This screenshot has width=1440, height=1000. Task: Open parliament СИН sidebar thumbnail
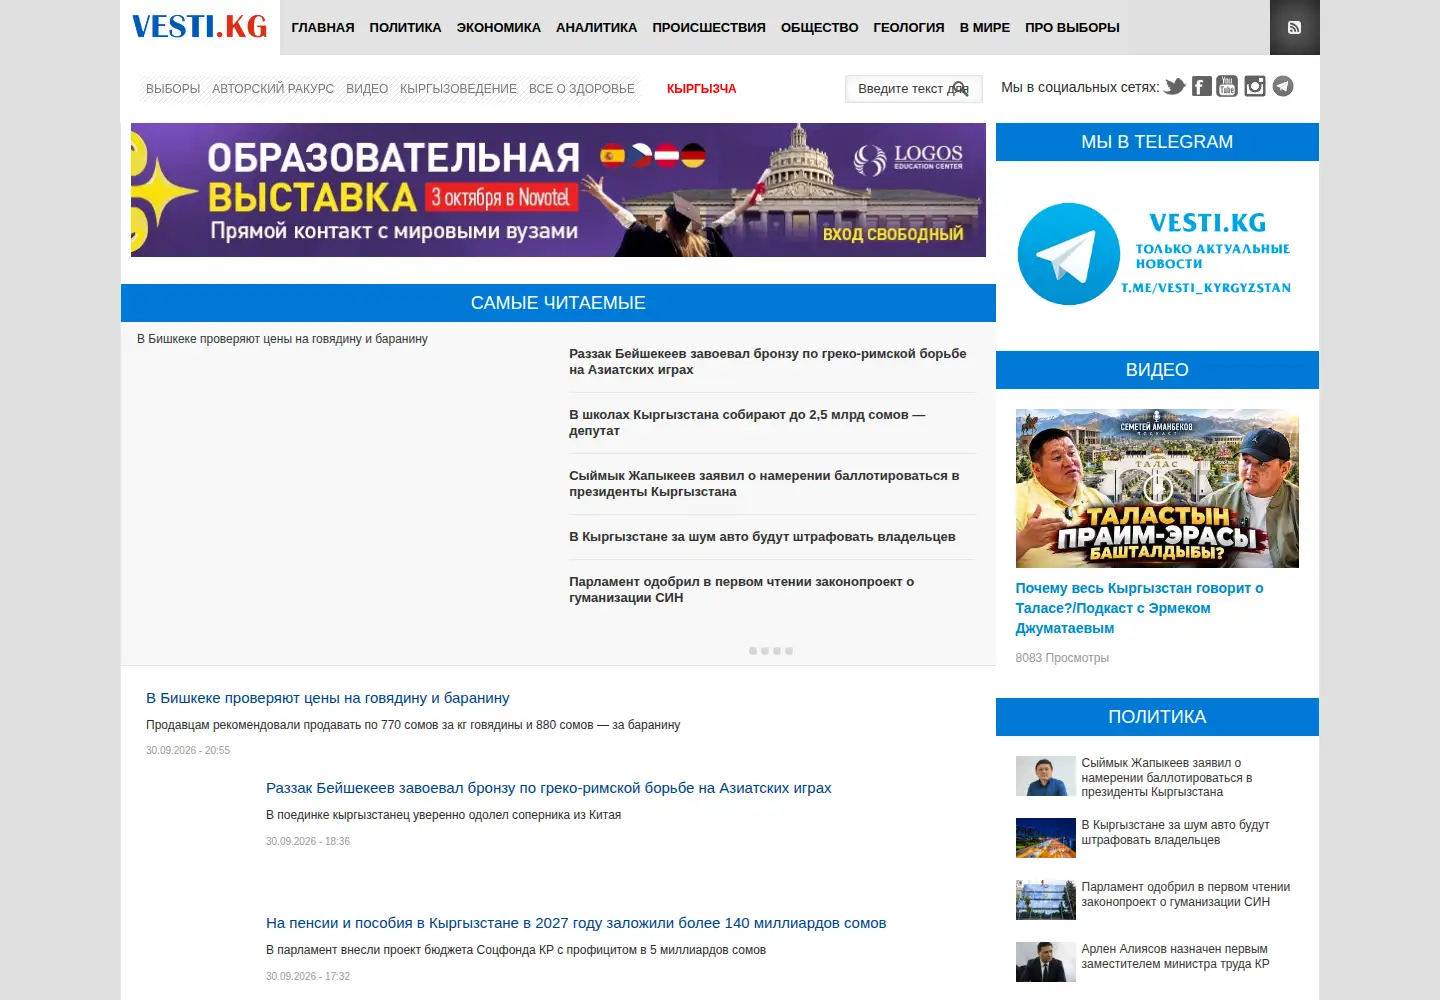1046,900
